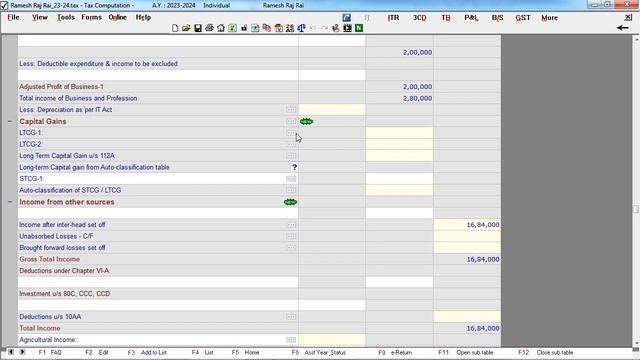
Task: Click the F9 e-Return shortcut
Action: [395, 352]
